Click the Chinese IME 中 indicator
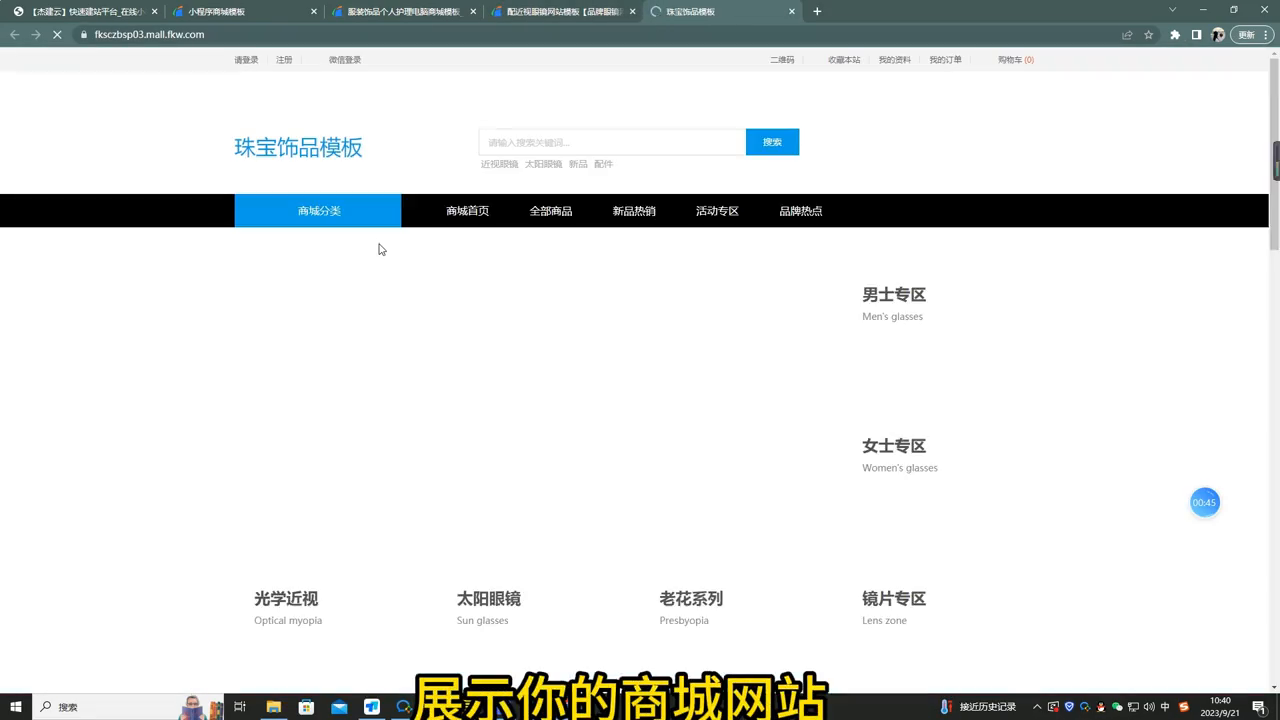Image resolution: width=1280 pixels, height=720 pixels. click(x=1164, y=707)
